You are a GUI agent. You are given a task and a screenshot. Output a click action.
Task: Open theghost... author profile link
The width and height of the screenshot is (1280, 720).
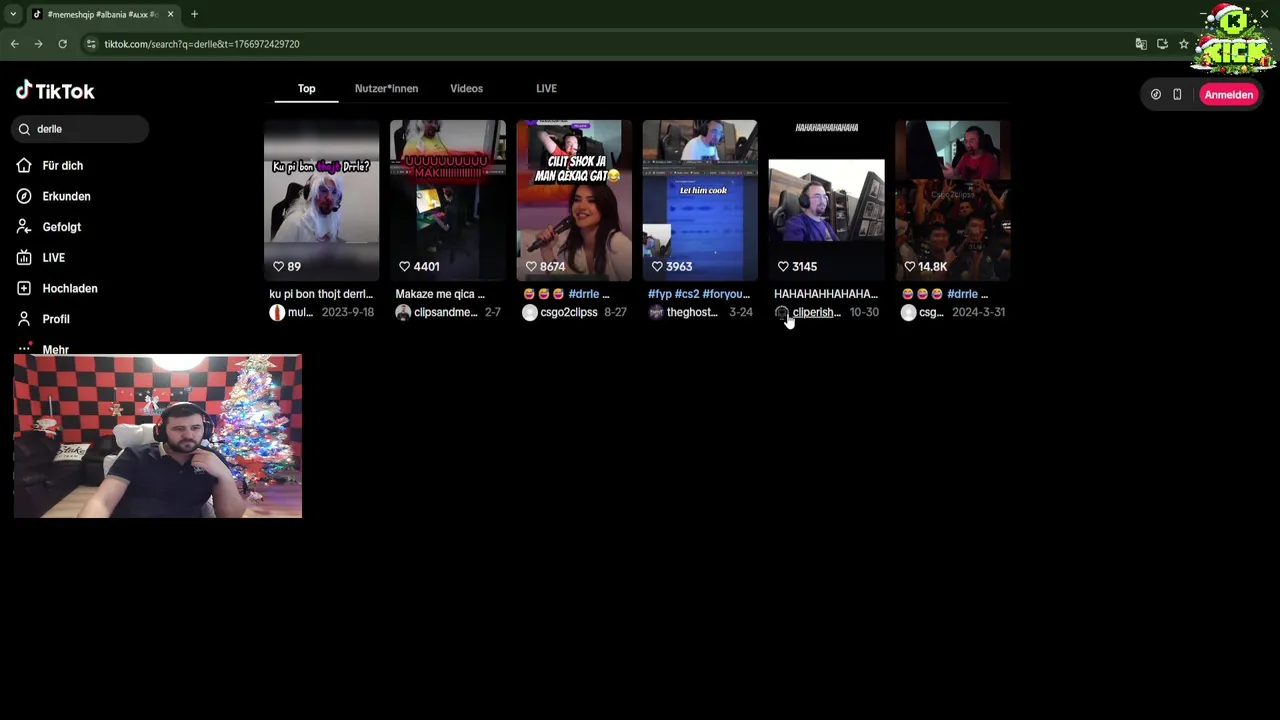click(692, 313)
